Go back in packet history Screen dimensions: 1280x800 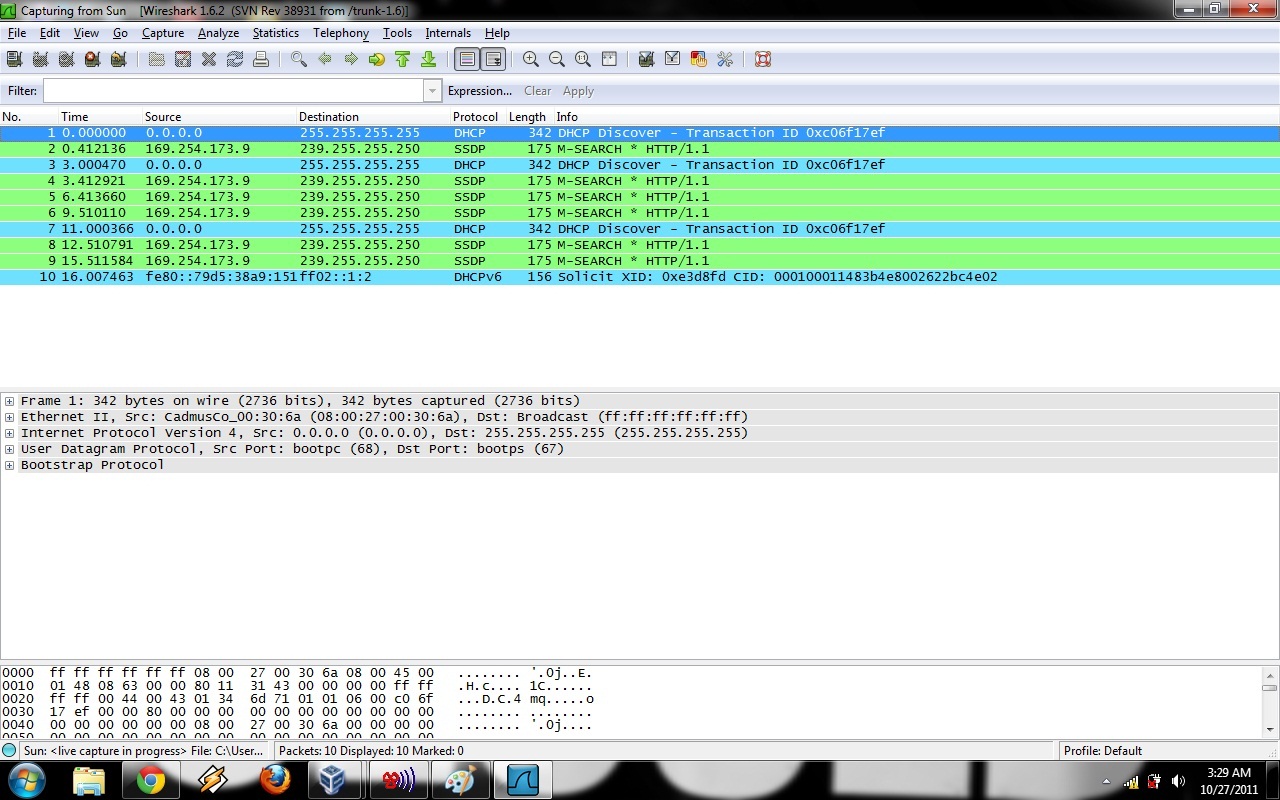click(x=325, y=59)
